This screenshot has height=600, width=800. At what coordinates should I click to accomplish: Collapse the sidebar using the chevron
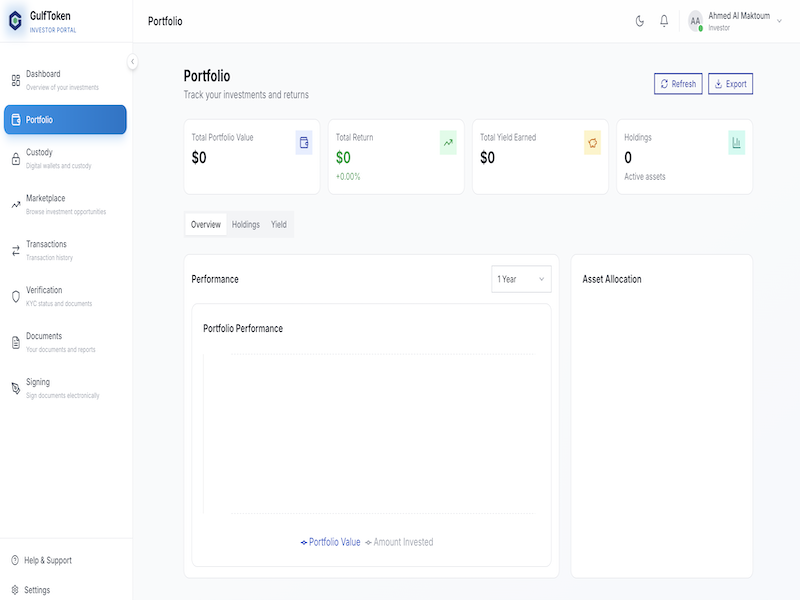tap(133, 61)
